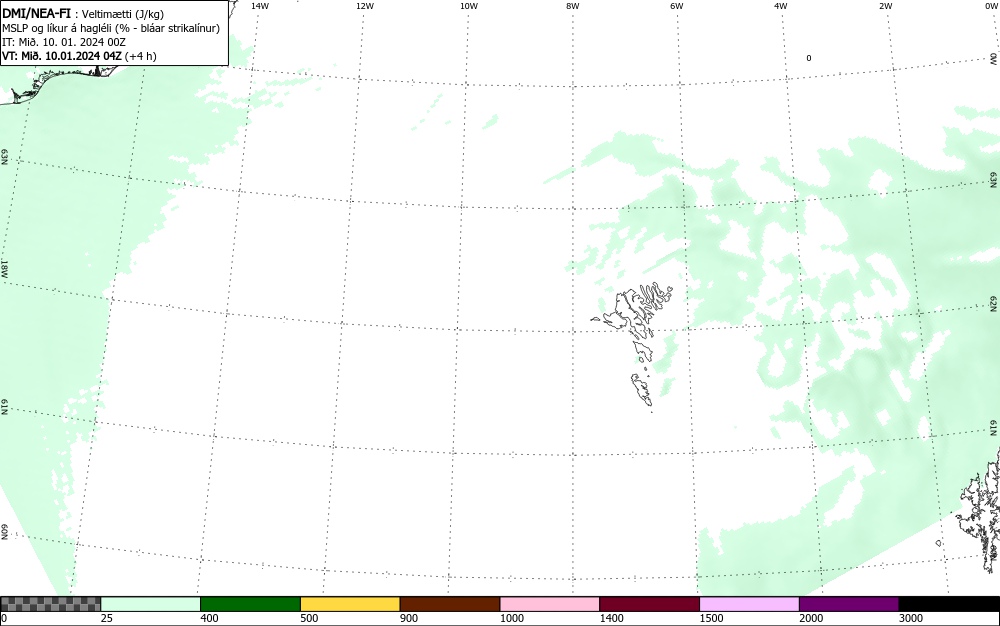
Task: Select the '10W' longitude label
Action: tap(469, 6)
